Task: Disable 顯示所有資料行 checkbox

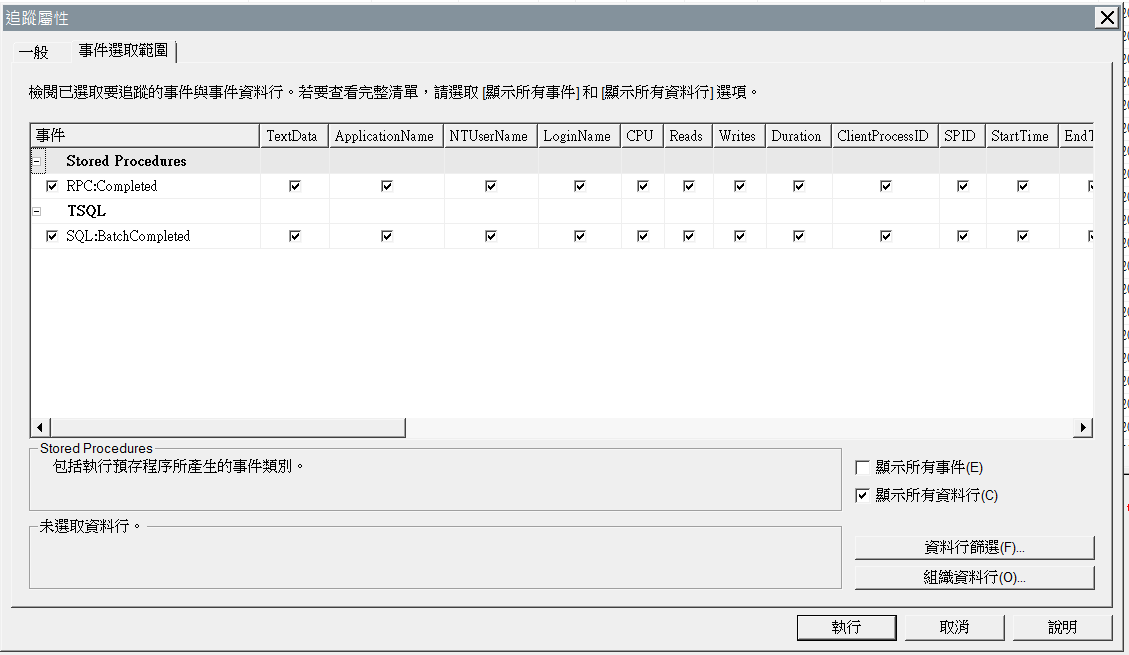Action: [863, 495]
